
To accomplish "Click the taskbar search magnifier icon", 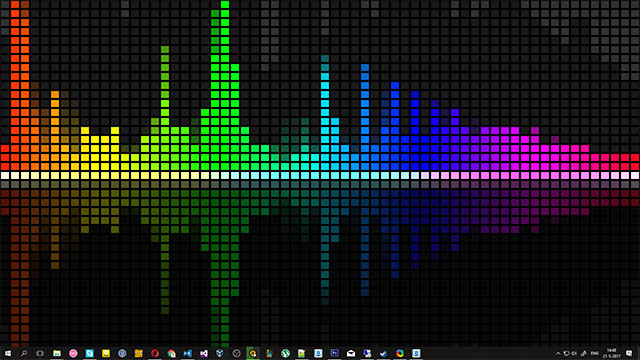I will click(24, 353).
